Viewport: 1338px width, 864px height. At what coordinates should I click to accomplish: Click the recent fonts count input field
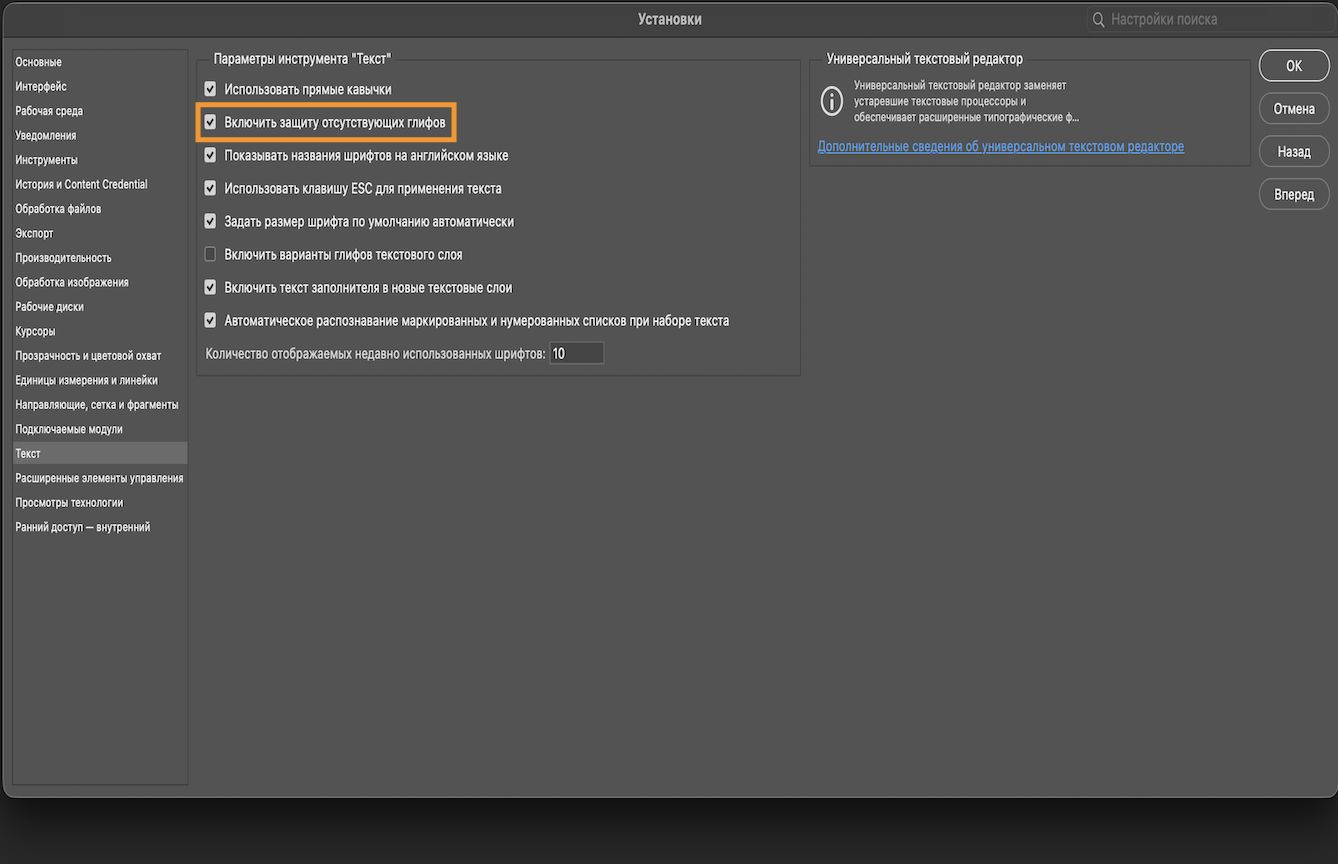point(576,353)
